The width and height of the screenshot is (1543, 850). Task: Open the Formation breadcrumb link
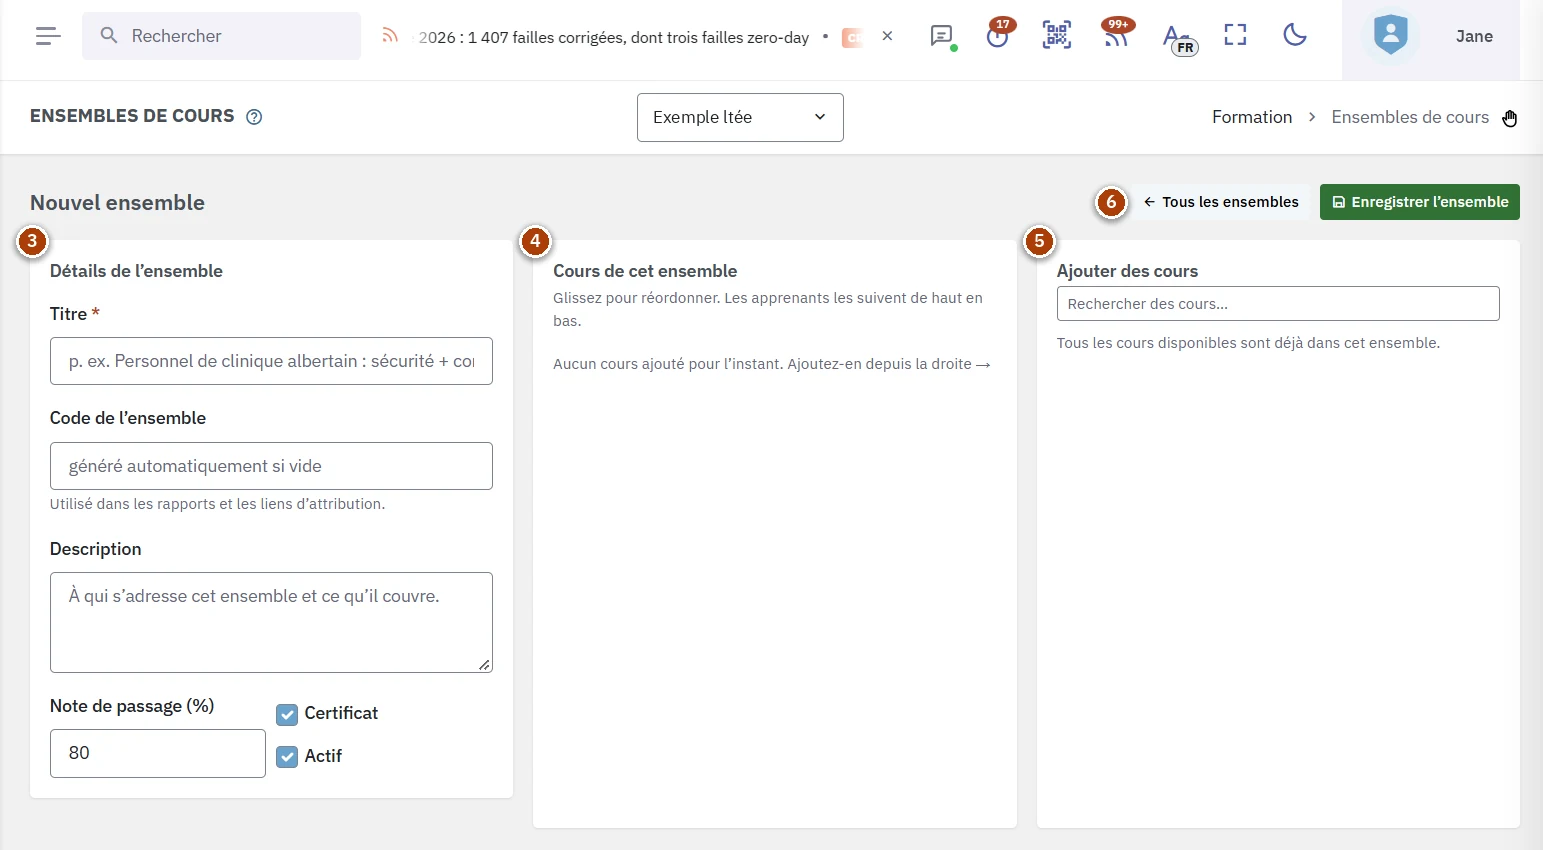tap(1252, 117)
